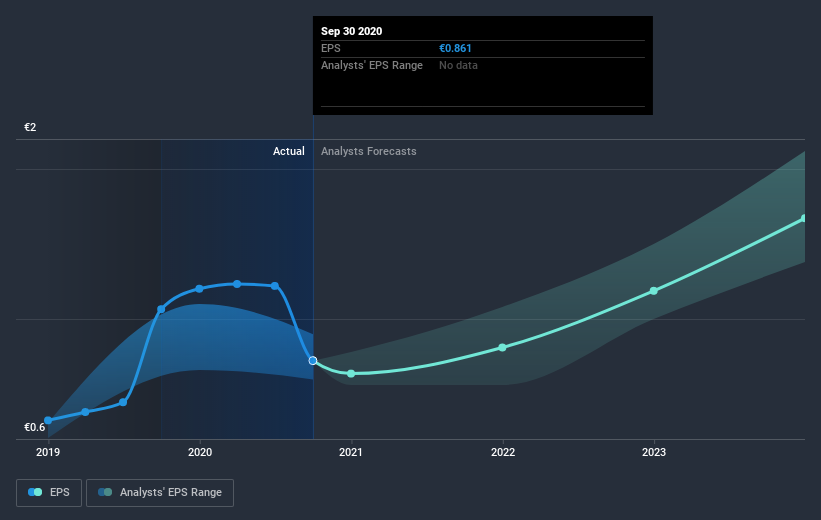Select the mid-2020 peak EPS point
The height and width of the screenshot is (520, 821).
(237, 284)
